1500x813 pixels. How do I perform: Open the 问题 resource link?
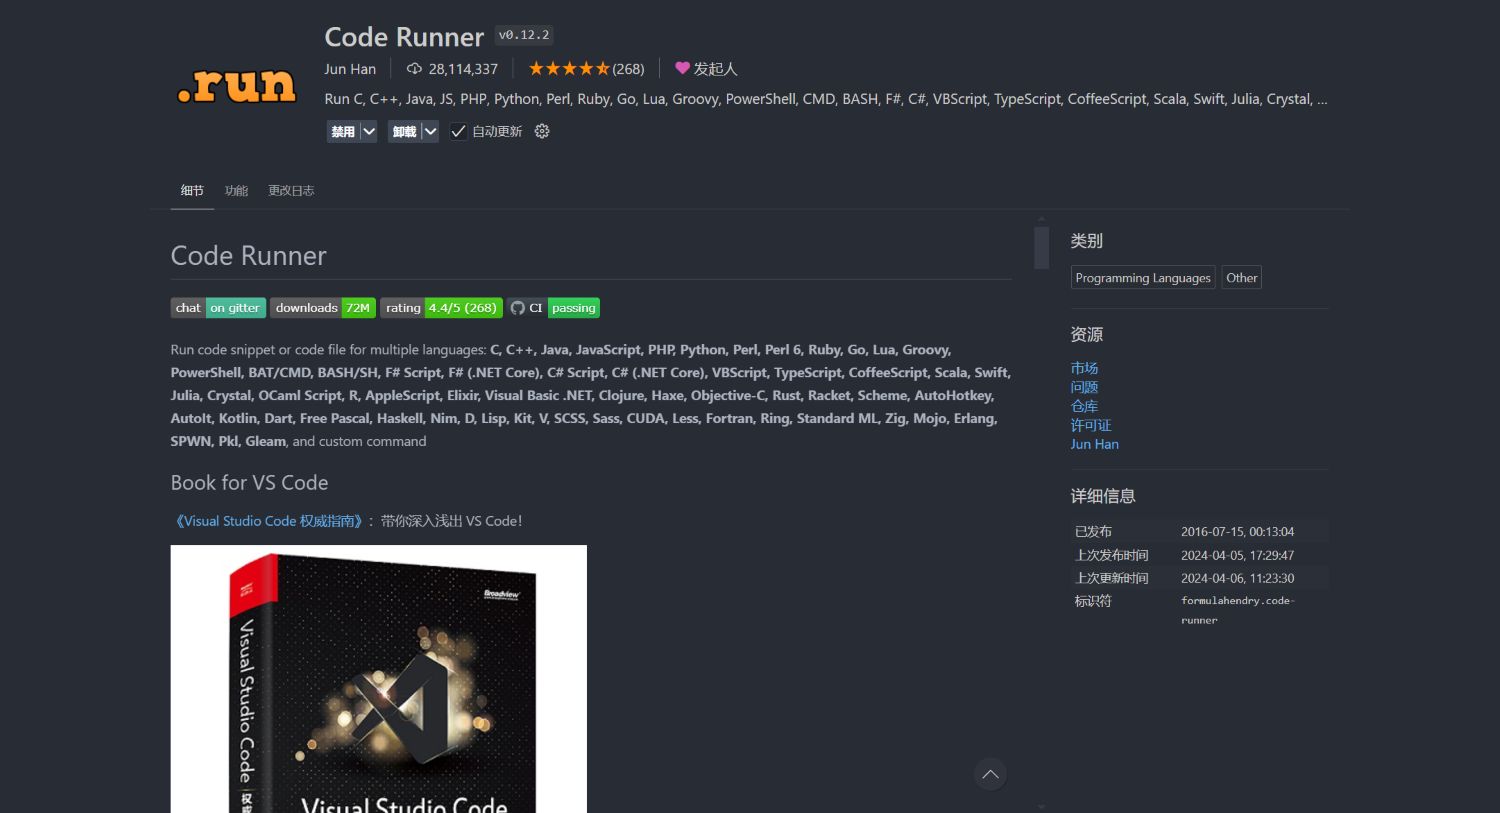click(1084, 387)
